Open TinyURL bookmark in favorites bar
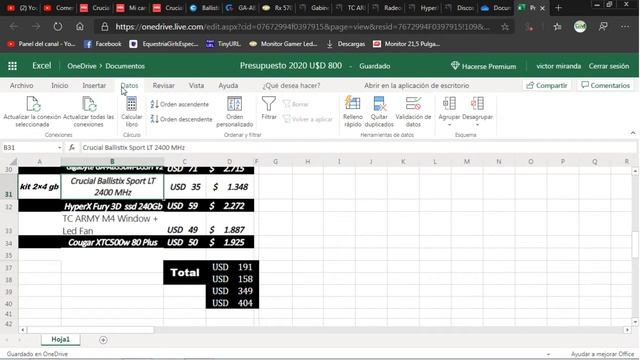The height and width of the screenshot is (360, 640). pyautogui.click(x=223, y=44)
